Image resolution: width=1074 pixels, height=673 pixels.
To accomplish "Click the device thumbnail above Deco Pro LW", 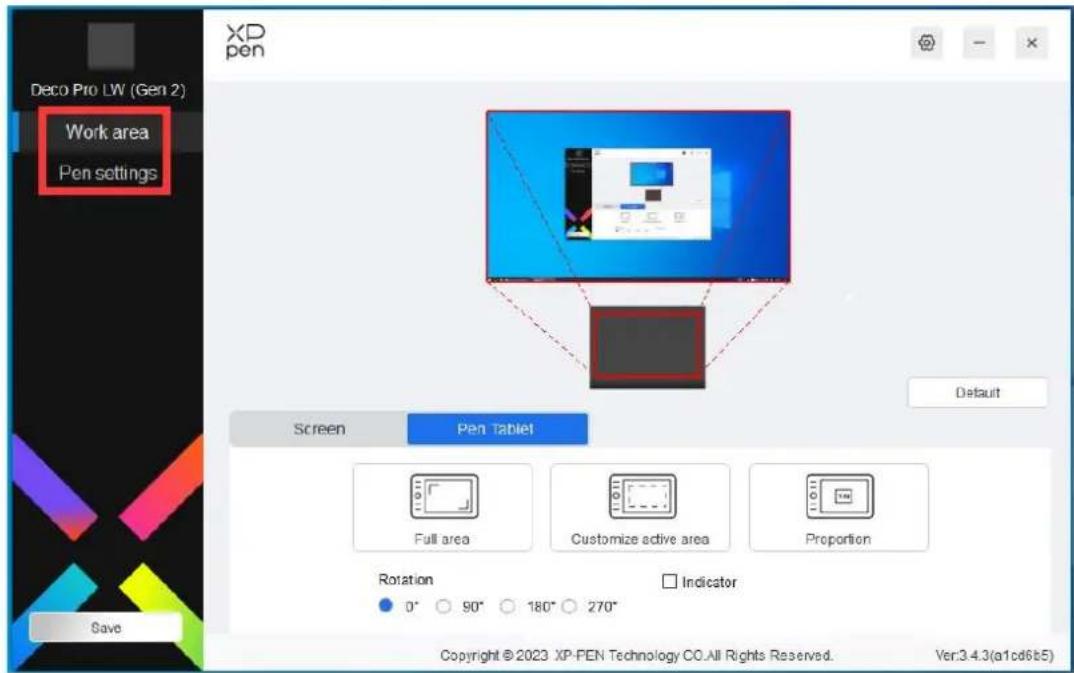I will [x=111, y=46].
